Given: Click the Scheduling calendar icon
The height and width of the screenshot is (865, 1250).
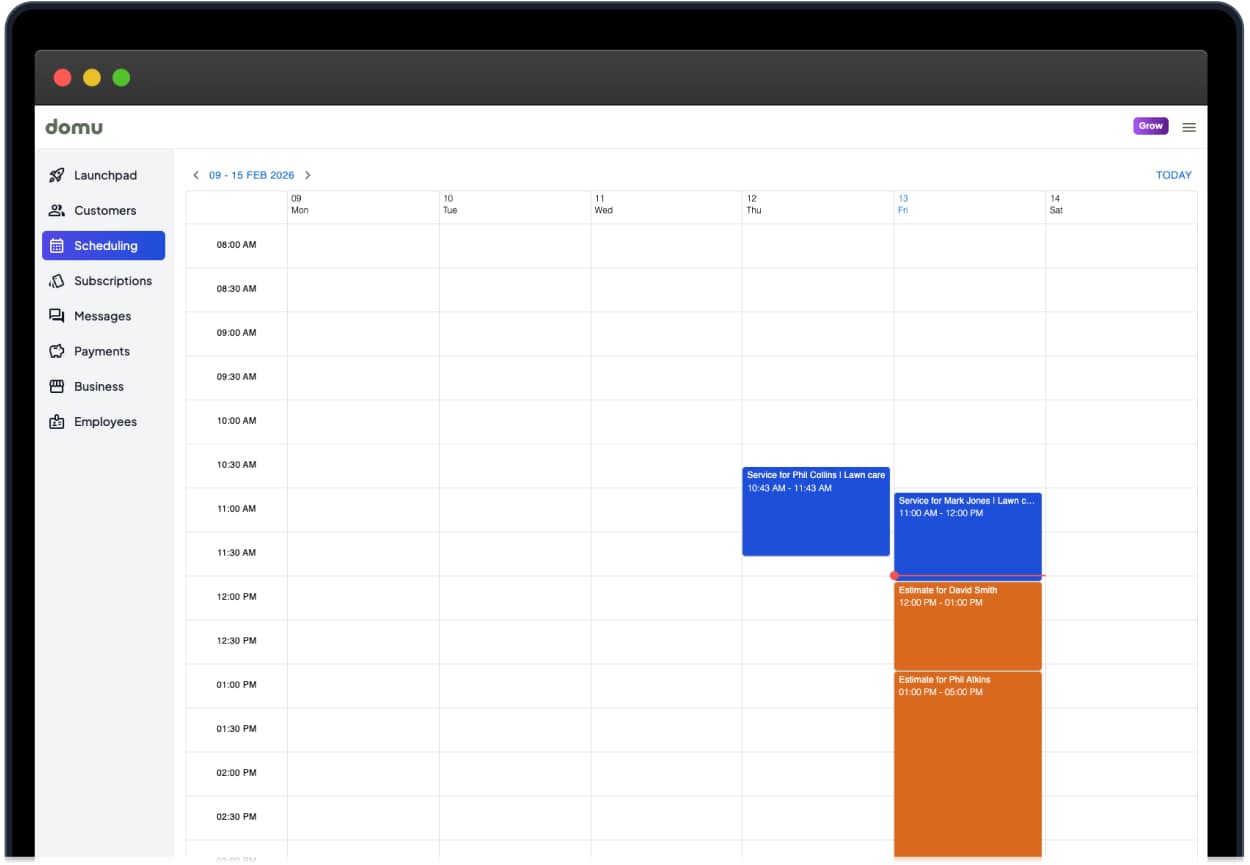Looking at the screenshot, I should click(57, 246).
